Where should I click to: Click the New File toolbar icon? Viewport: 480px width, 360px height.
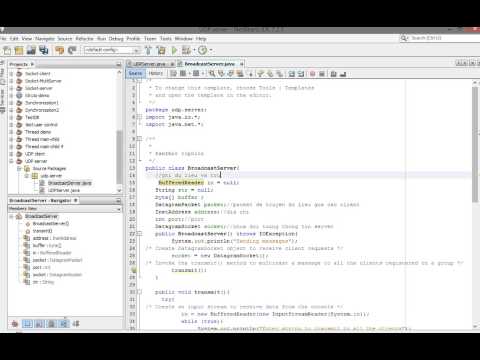(x=7, y=50)
